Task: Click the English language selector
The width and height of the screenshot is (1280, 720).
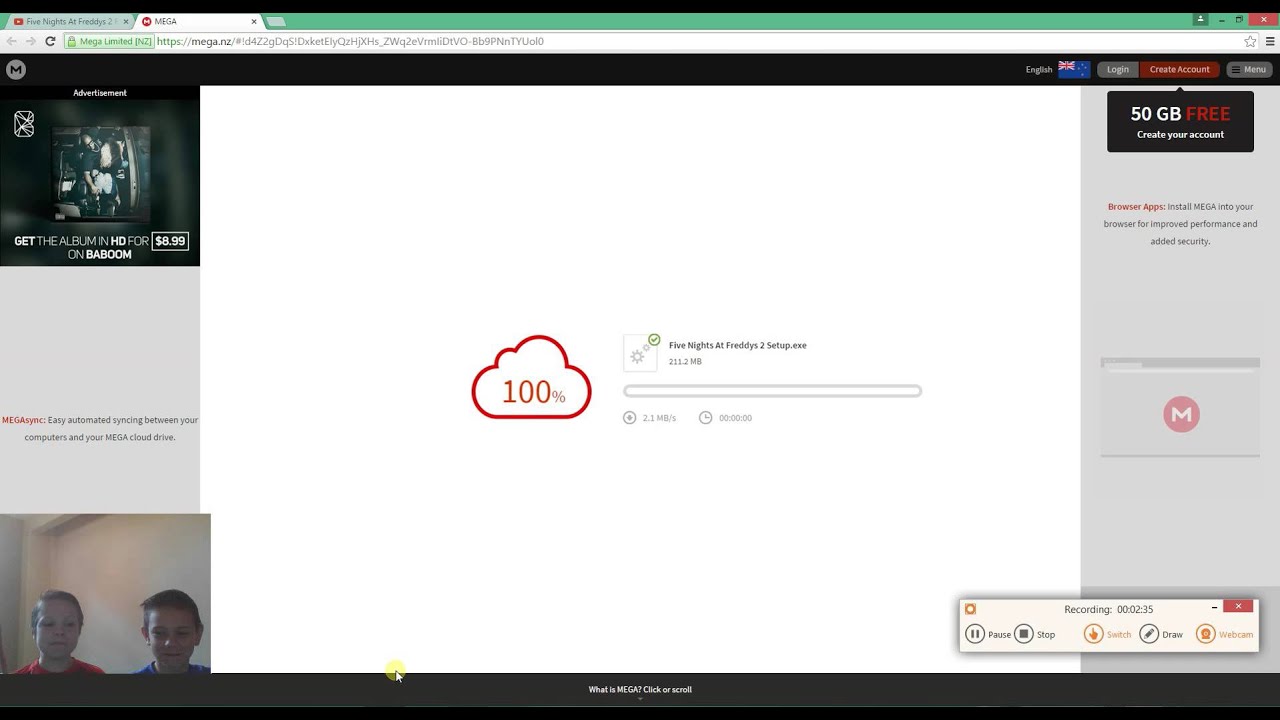Action: 1039,69
